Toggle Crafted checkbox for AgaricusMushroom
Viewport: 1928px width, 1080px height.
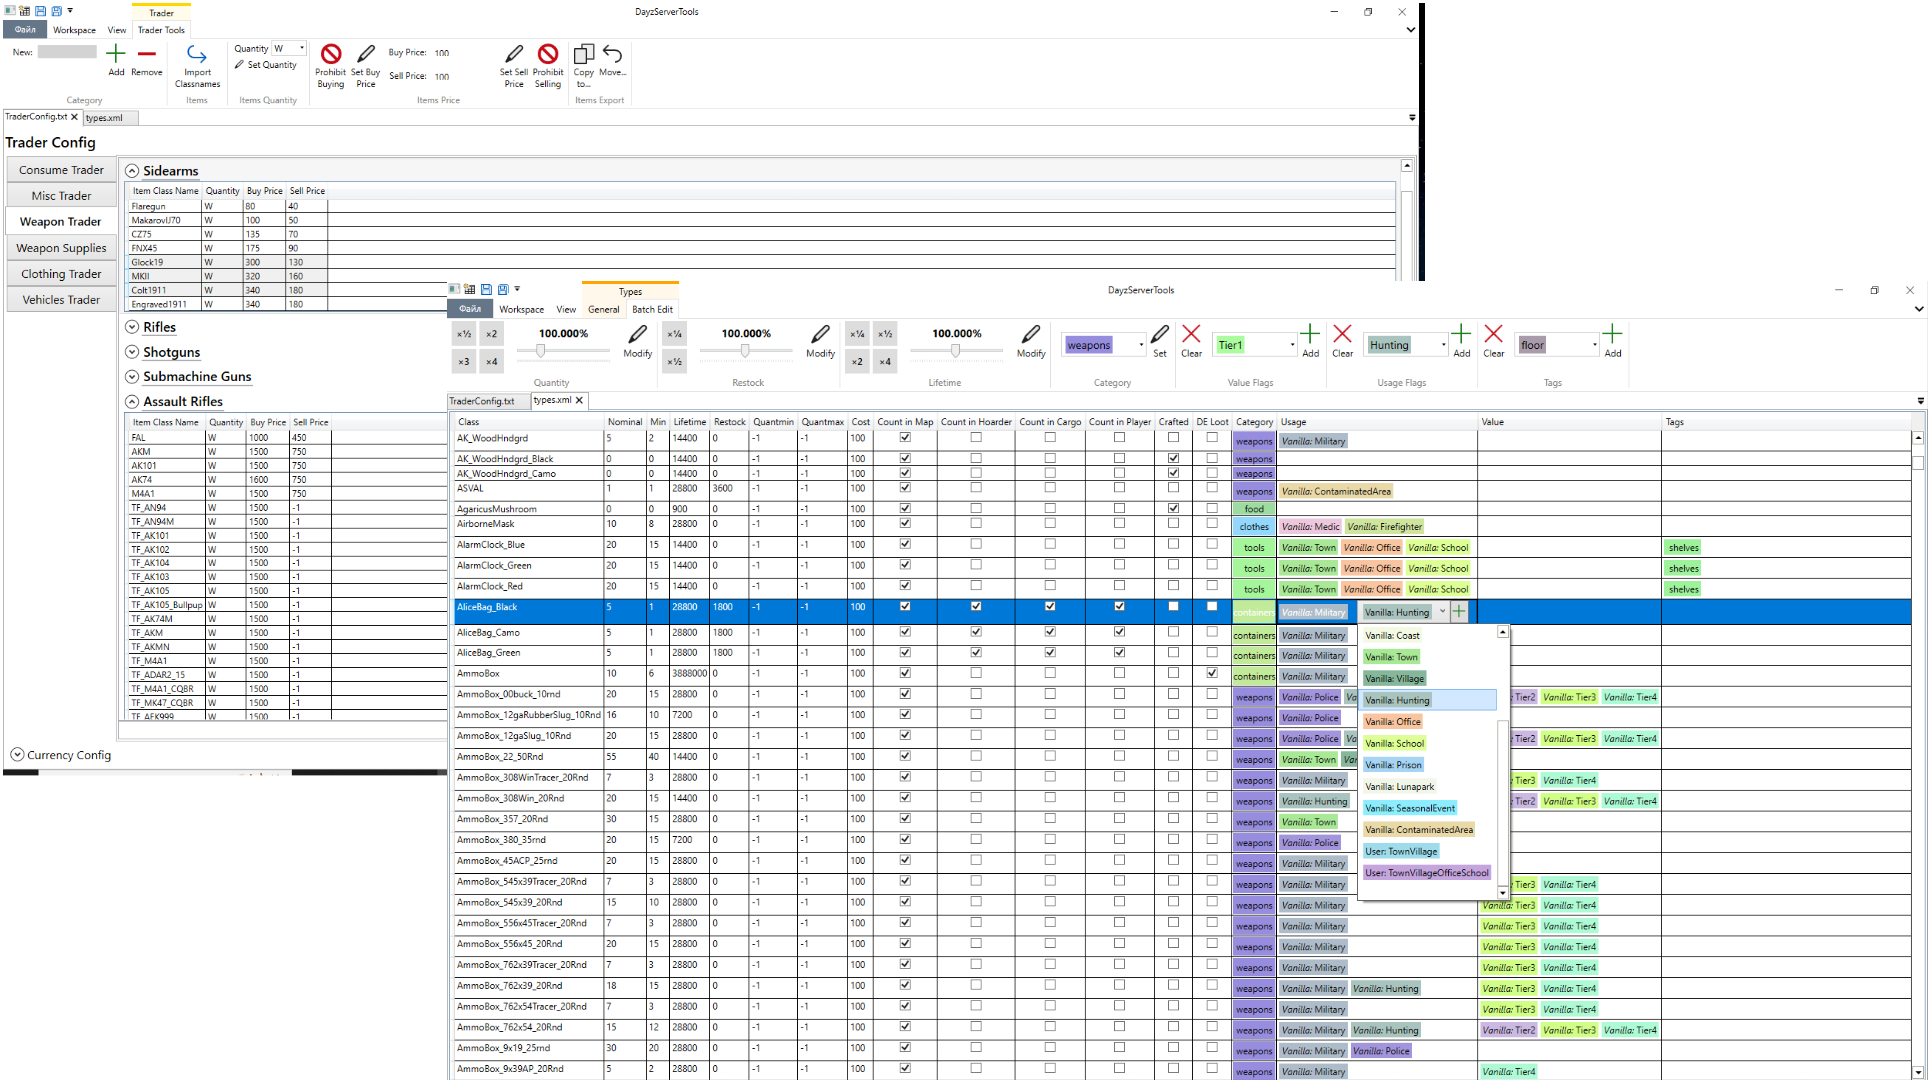coord(1173,508)
